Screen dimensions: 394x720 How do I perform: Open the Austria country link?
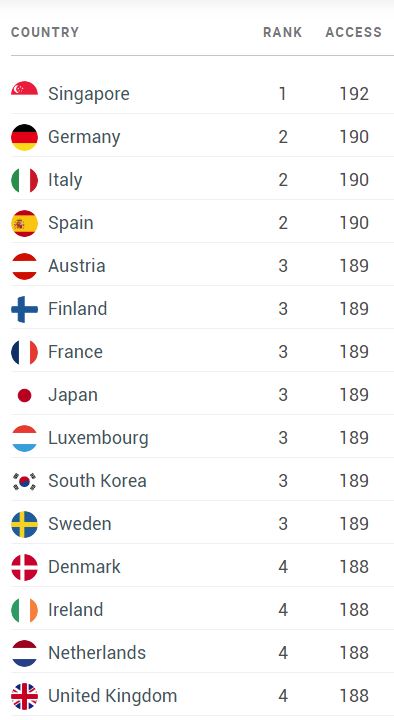pos(77,266)
